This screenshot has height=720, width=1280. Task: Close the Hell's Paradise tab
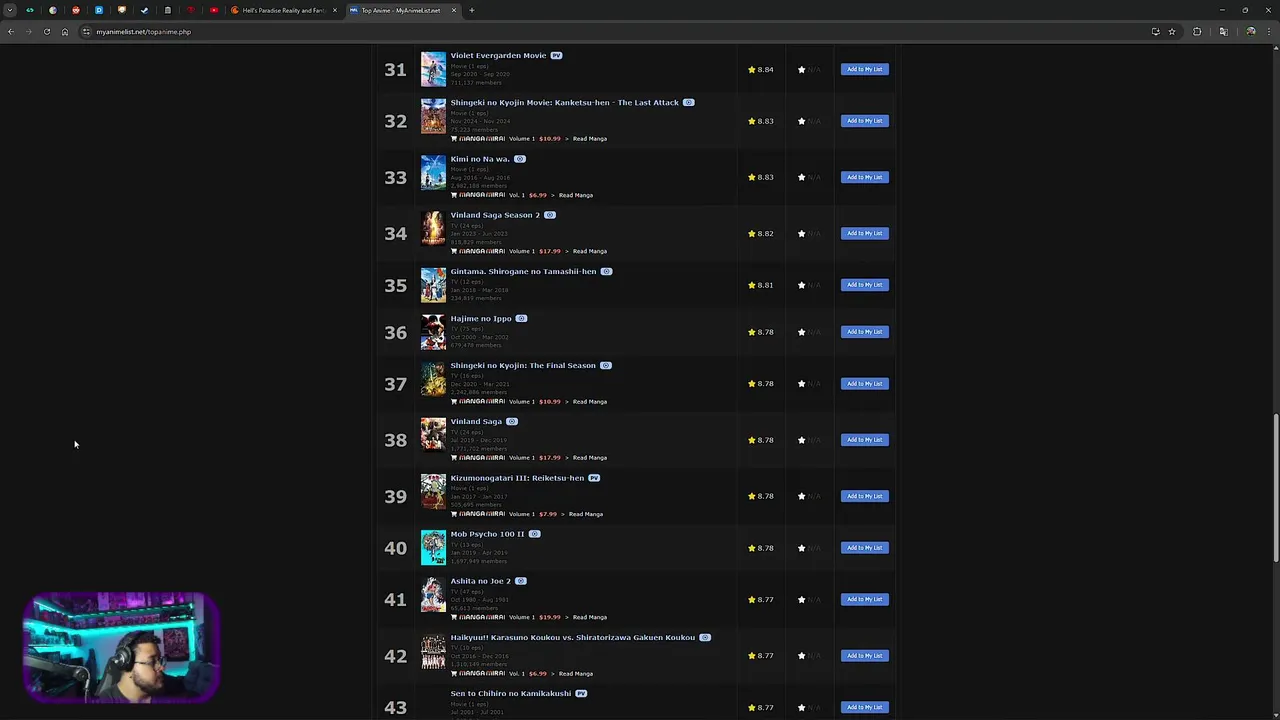click(335, 10)
